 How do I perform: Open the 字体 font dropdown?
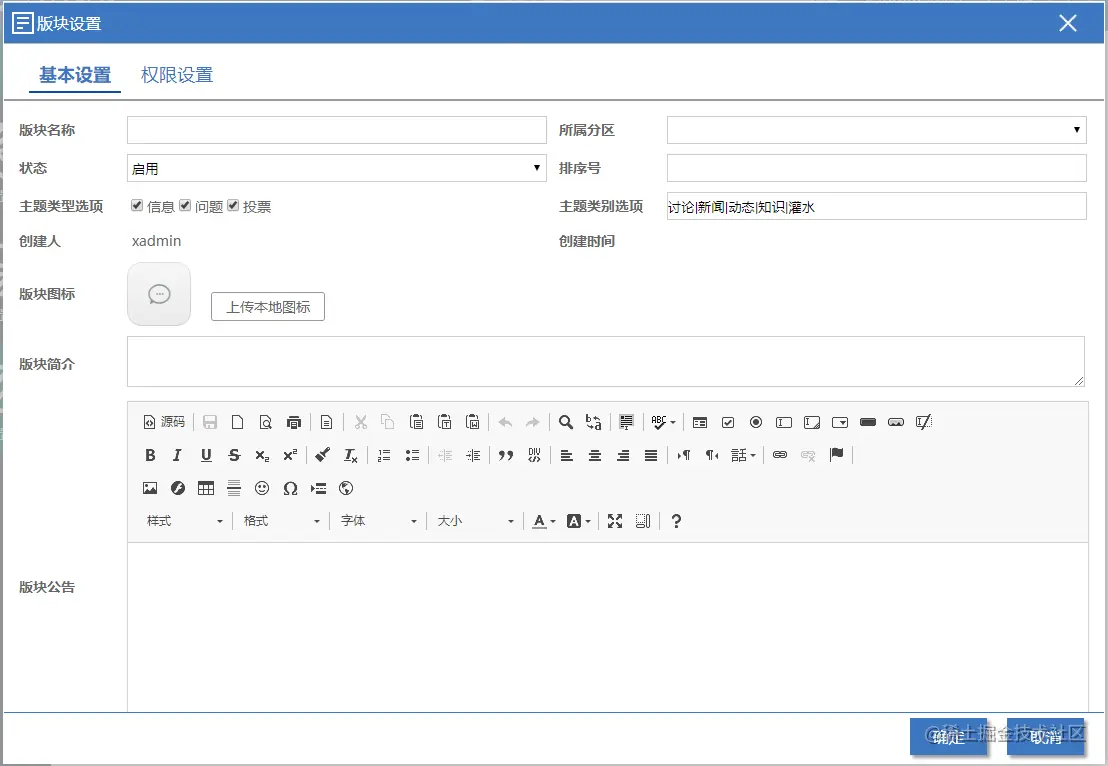pos(378,522)
